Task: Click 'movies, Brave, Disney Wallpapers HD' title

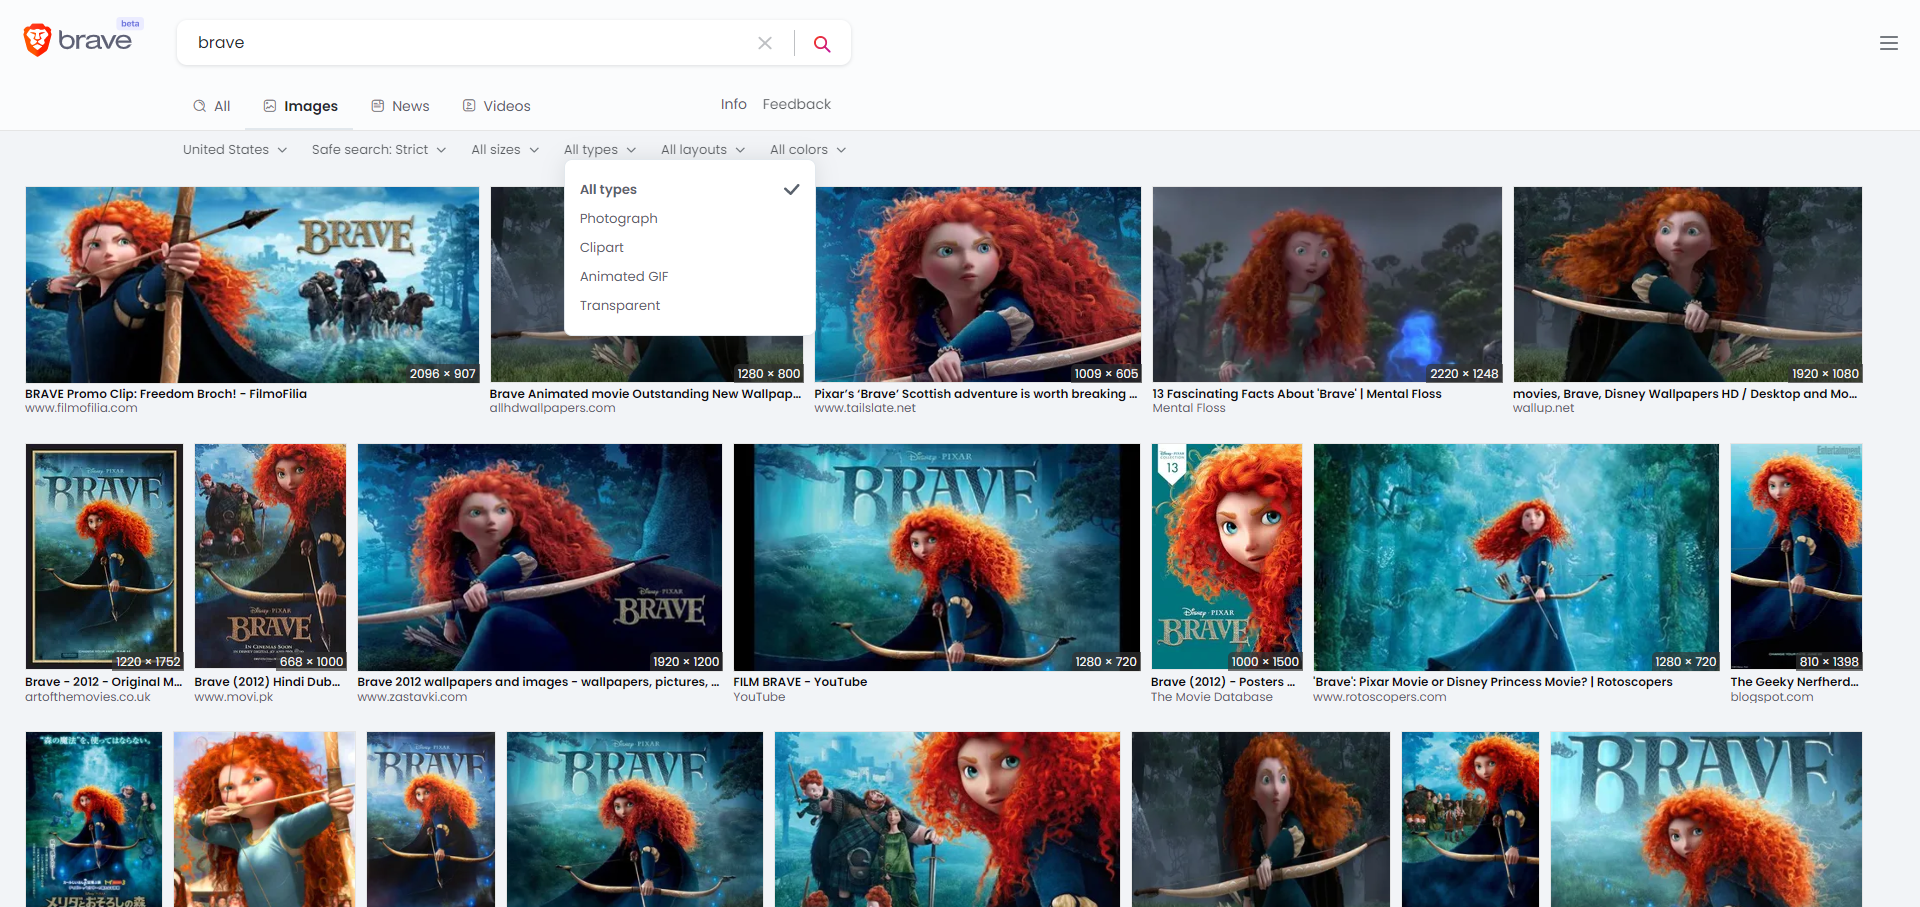Action: 1685,394
